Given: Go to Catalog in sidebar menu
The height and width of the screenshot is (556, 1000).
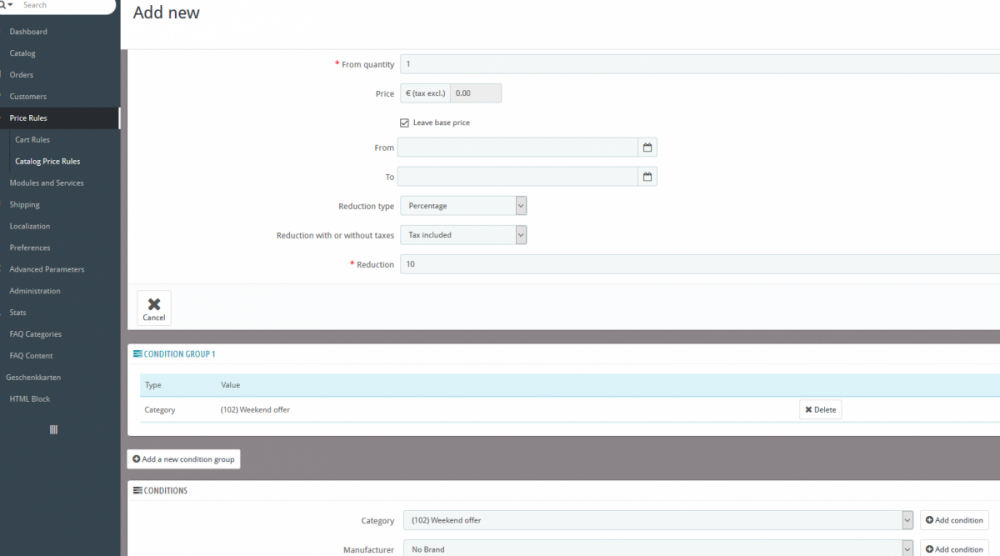Looking at the screenshot, I should 22,53.
